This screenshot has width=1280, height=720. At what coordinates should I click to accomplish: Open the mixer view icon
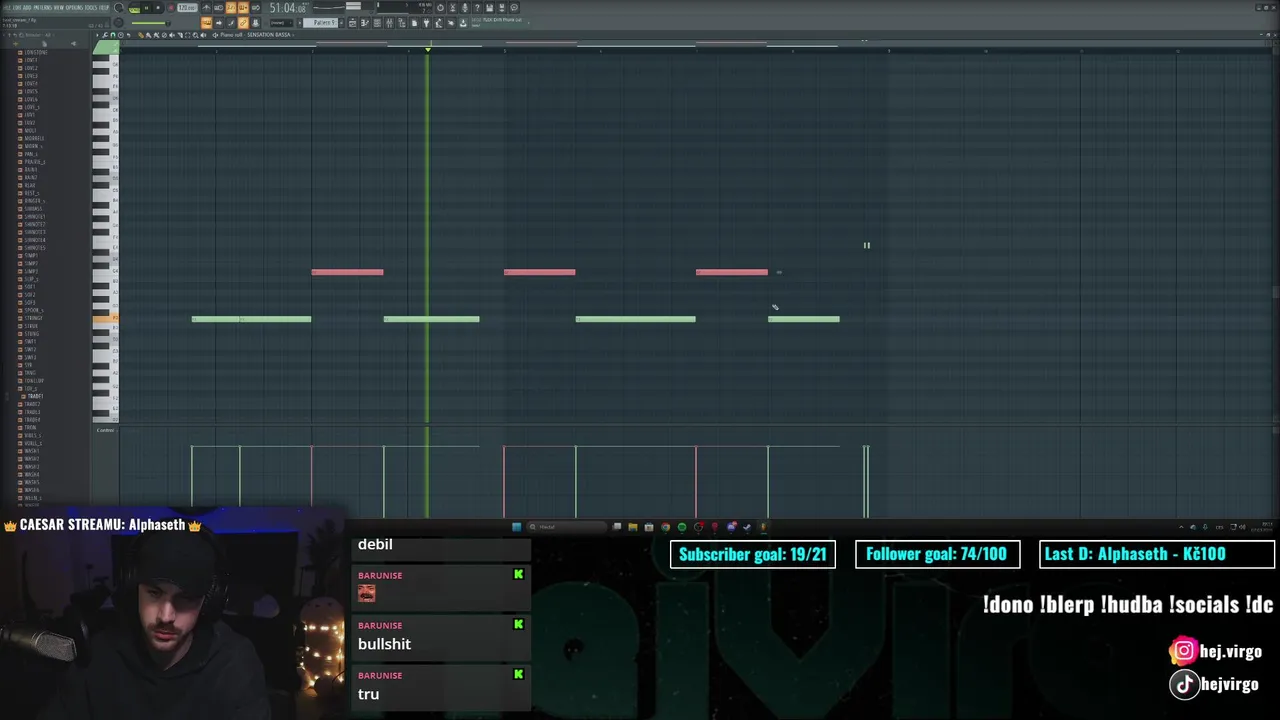389,22
